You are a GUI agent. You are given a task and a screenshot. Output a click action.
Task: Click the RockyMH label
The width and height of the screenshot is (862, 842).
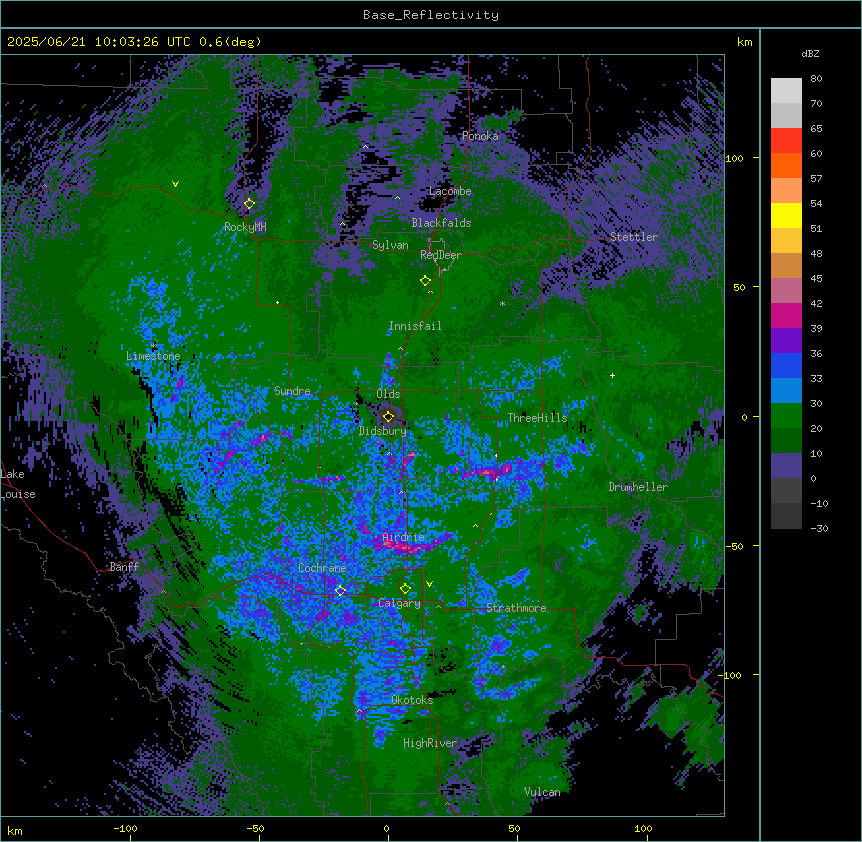coord(245,227)
